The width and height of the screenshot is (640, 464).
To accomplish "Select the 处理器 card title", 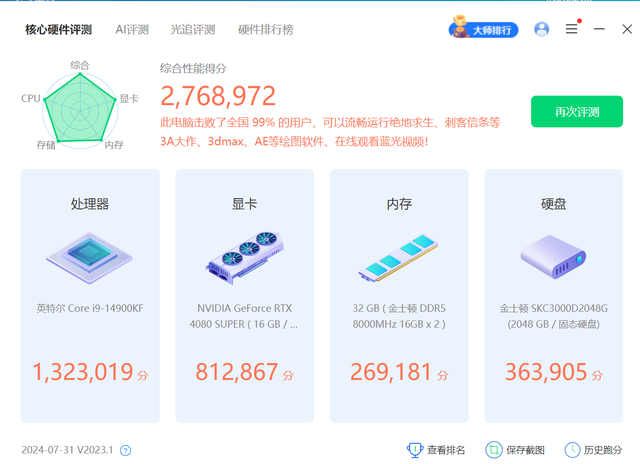I will (90, 204).
